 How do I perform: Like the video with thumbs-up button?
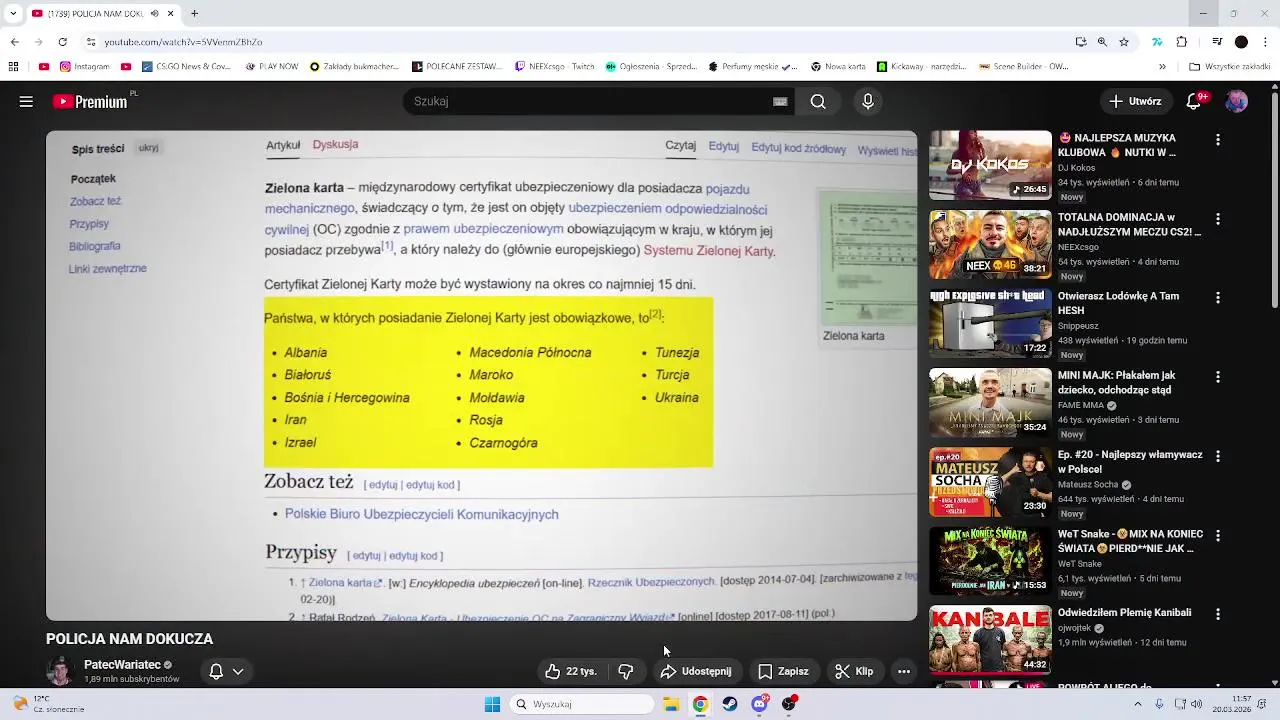tap(570, 672)
